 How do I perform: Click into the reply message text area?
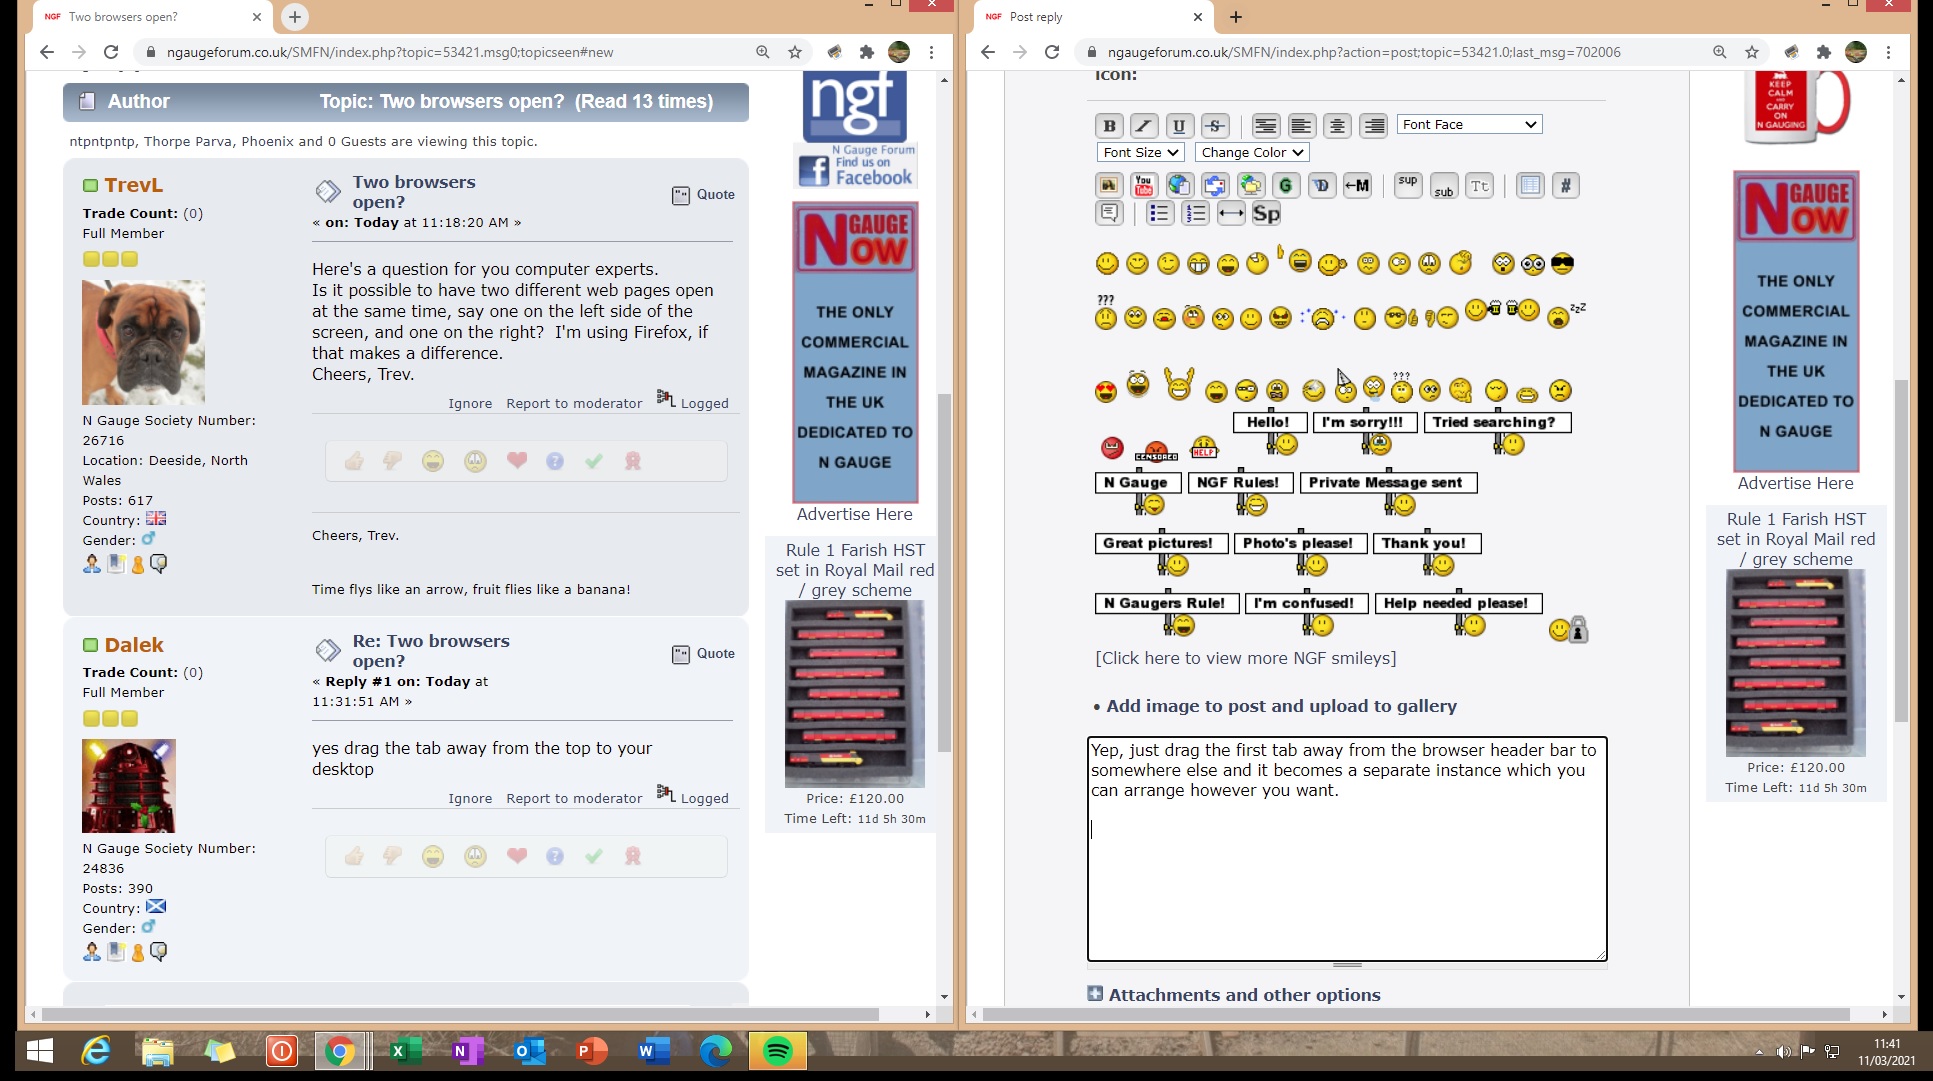(1347, 849)
